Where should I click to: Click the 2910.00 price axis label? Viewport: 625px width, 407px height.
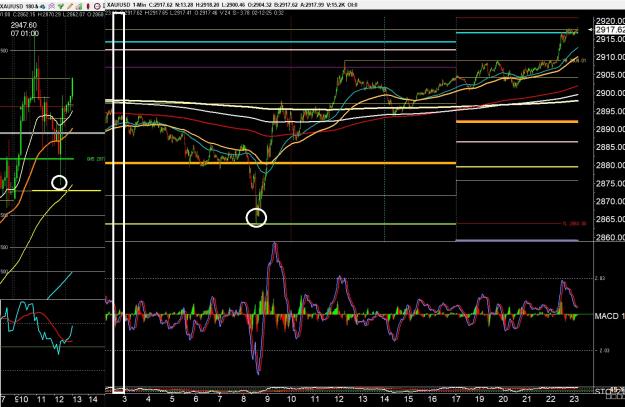click(610, 57)
